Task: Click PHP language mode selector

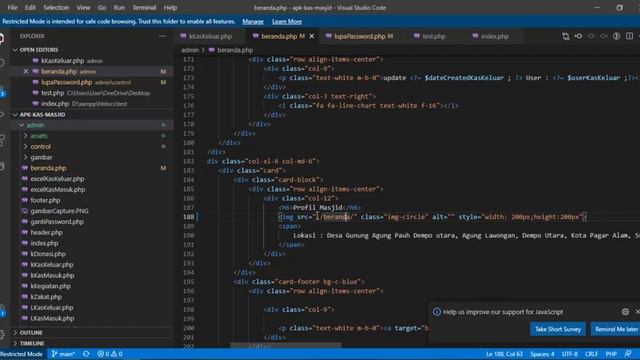Action: (611, 354)
